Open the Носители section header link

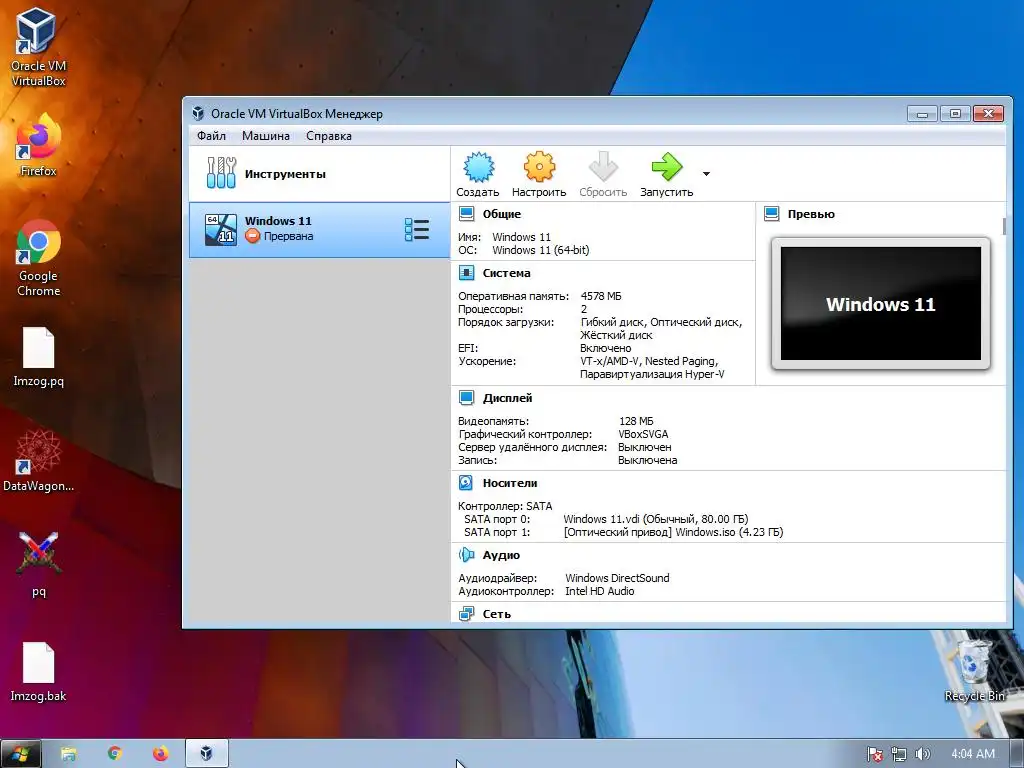[x=510, y=483]
